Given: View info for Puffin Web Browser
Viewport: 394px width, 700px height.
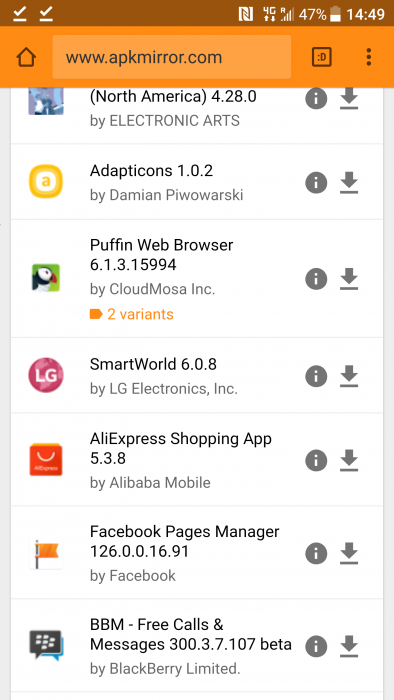Looking at the screenshot, I should point(316,279).
